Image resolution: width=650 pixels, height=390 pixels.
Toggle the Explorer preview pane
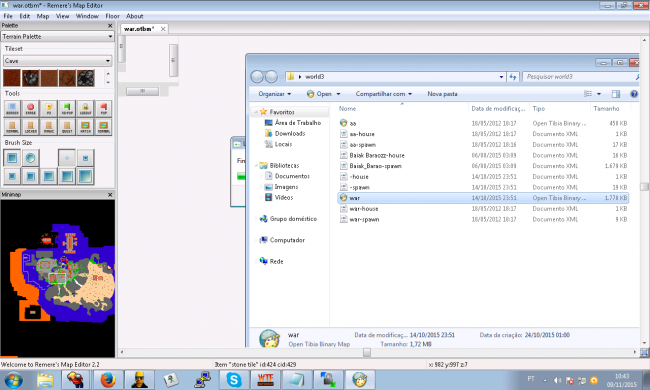(x=616, y=94)
